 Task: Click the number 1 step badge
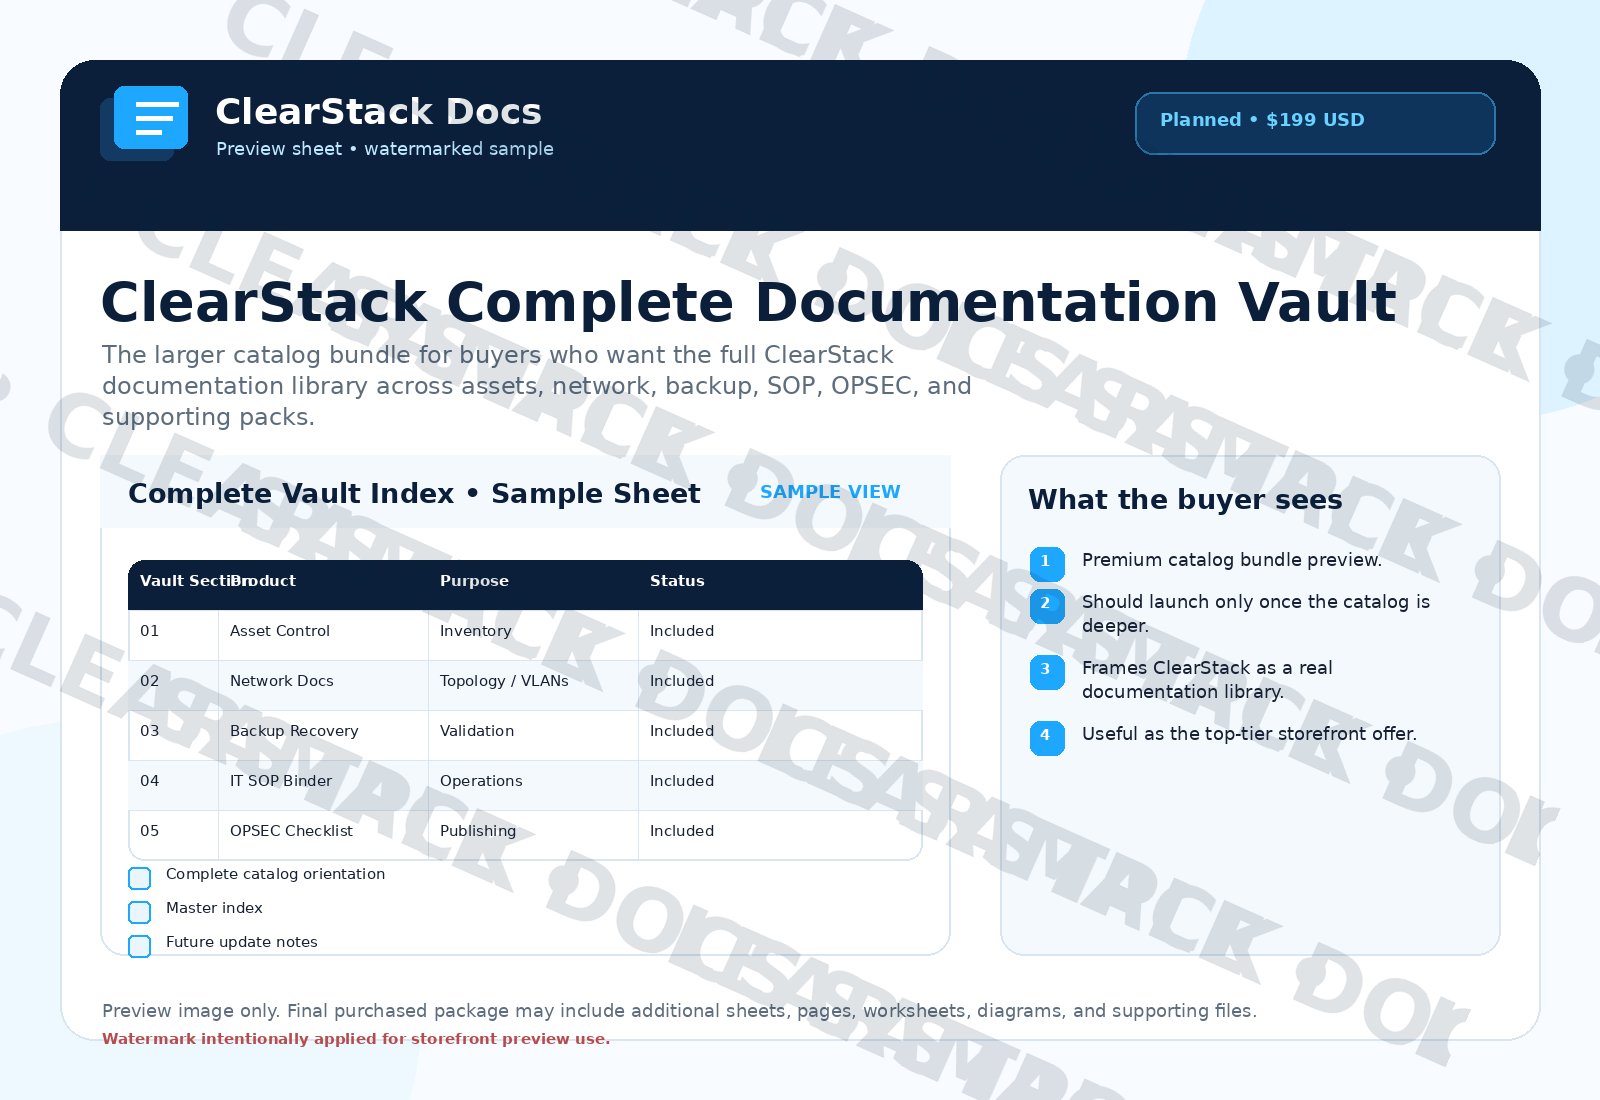click(1047, 563)
